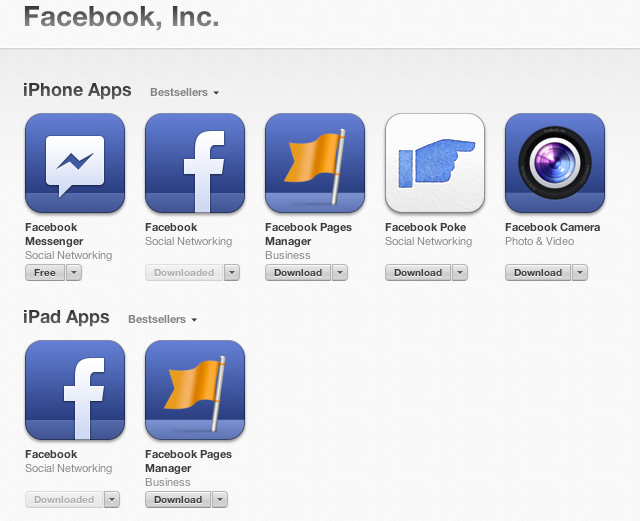Open the Facebook Poke pointing hand icon
This screenshot has height=521, width=640.
435,163
